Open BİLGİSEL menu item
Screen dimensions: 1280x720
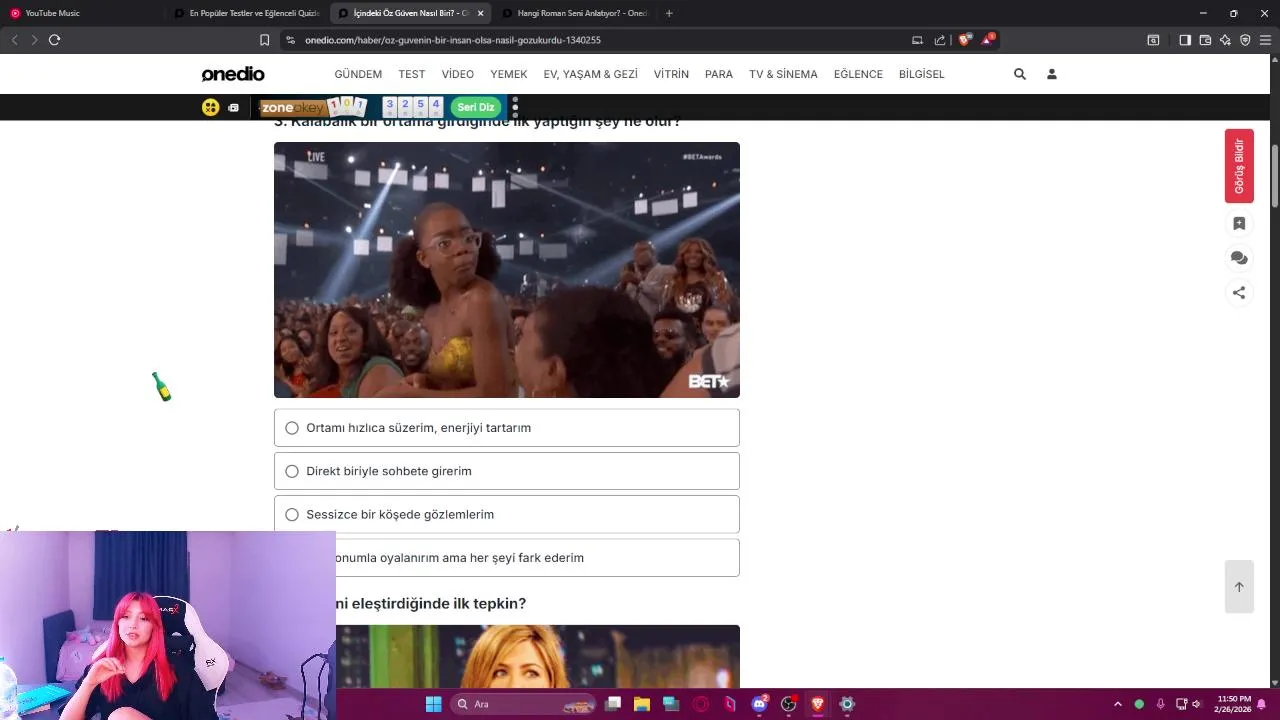[x=922, y=74]
